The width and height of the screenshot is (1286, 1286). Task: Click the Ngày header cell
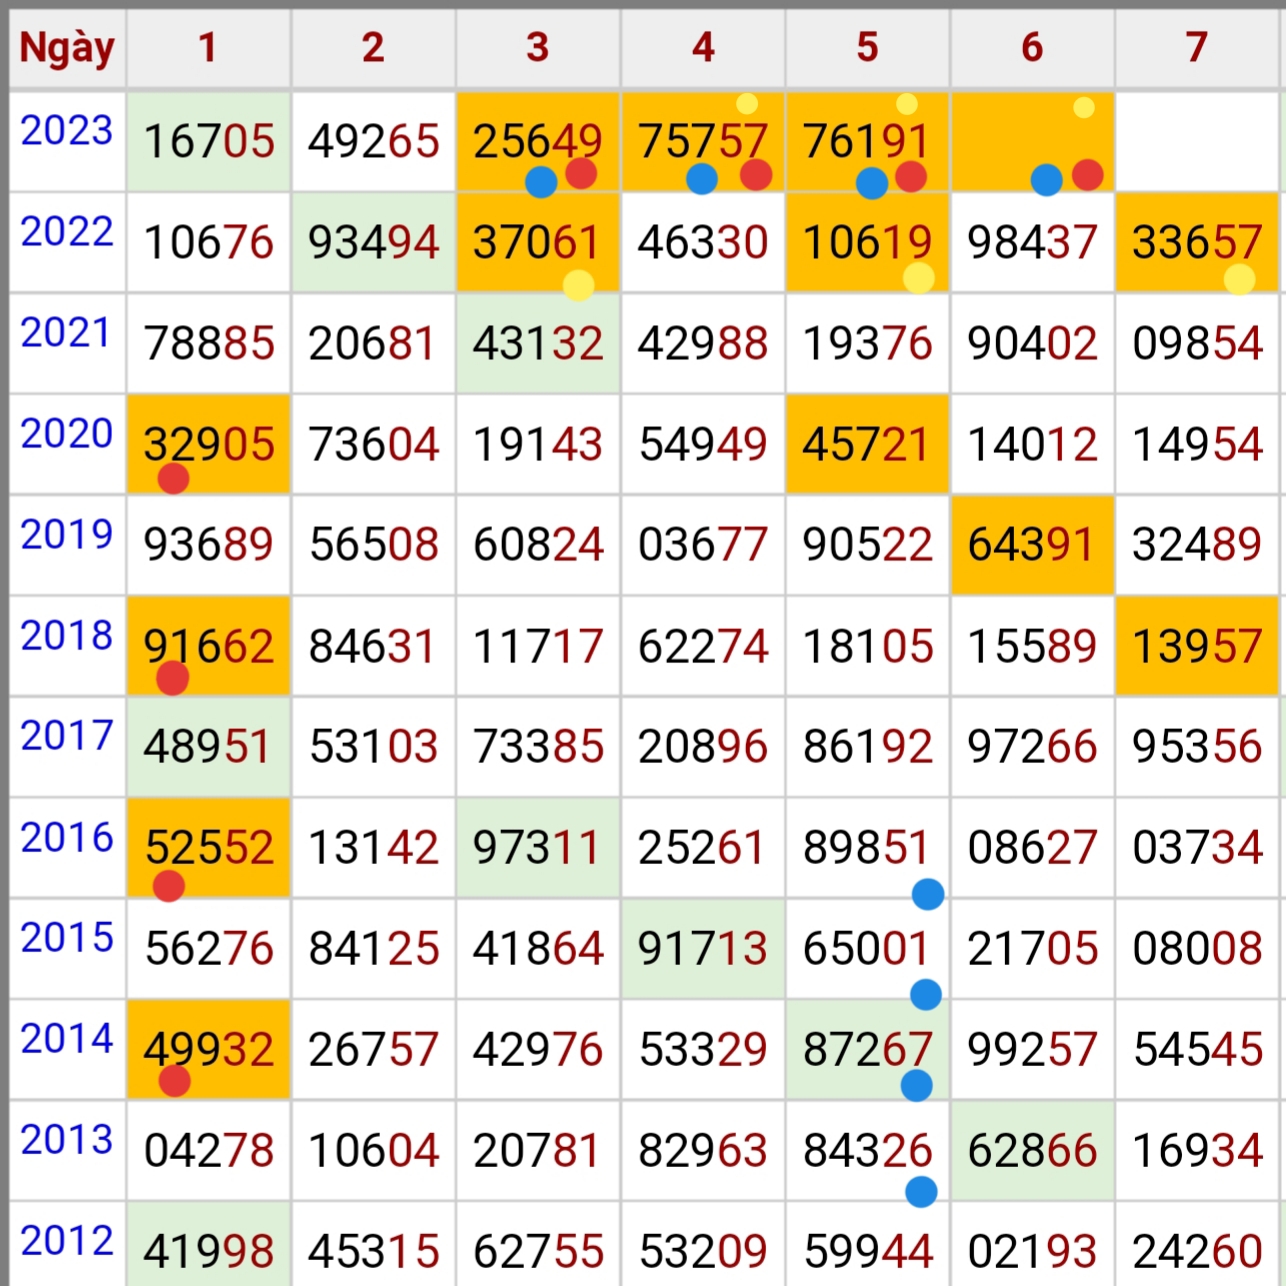click(67, 47)
